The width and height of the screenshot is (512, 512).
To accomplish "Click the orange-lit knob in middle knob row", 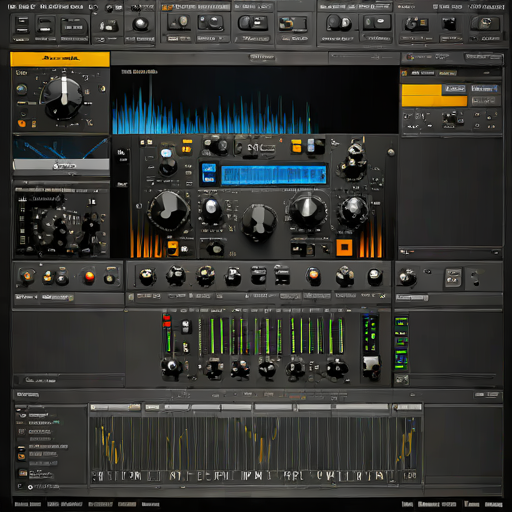I will pyautogui.click(x=313, y=276).
